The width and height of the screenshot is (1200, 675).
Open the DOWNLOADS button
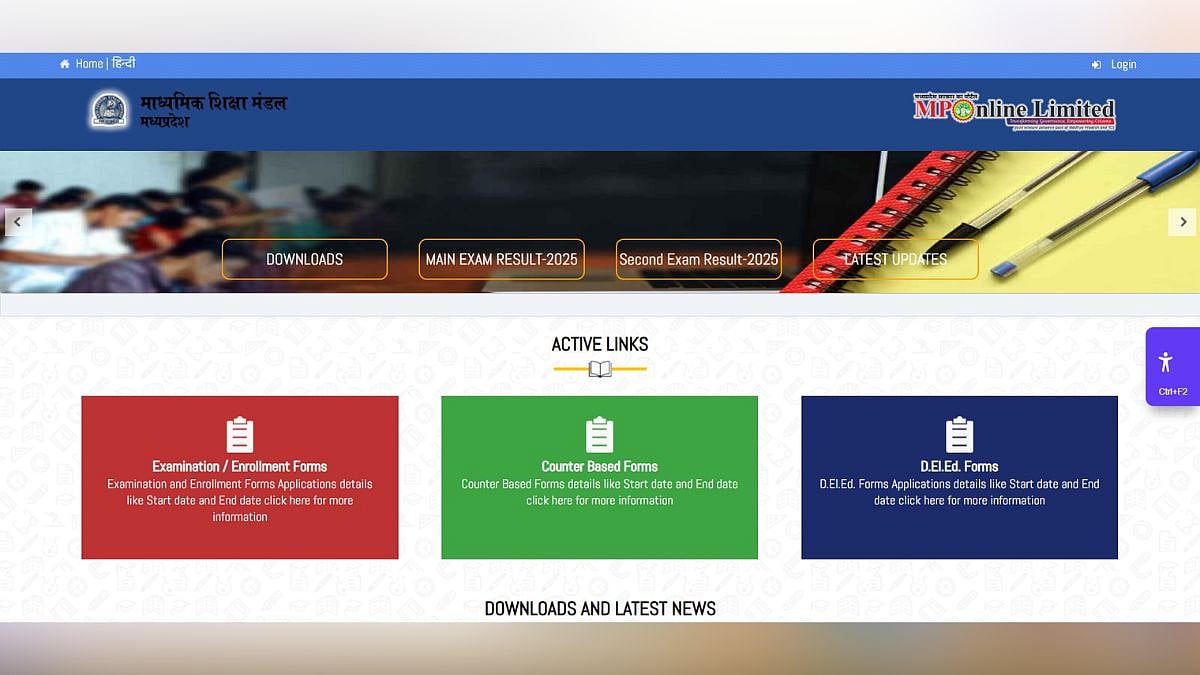(x=304, y=259)
